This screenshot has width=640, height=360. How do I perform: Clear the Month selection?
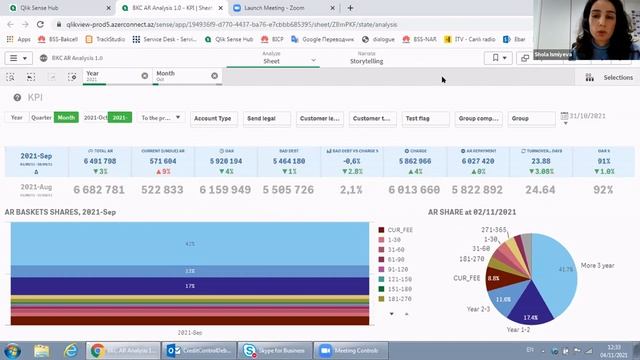click(x=215, y=76)
